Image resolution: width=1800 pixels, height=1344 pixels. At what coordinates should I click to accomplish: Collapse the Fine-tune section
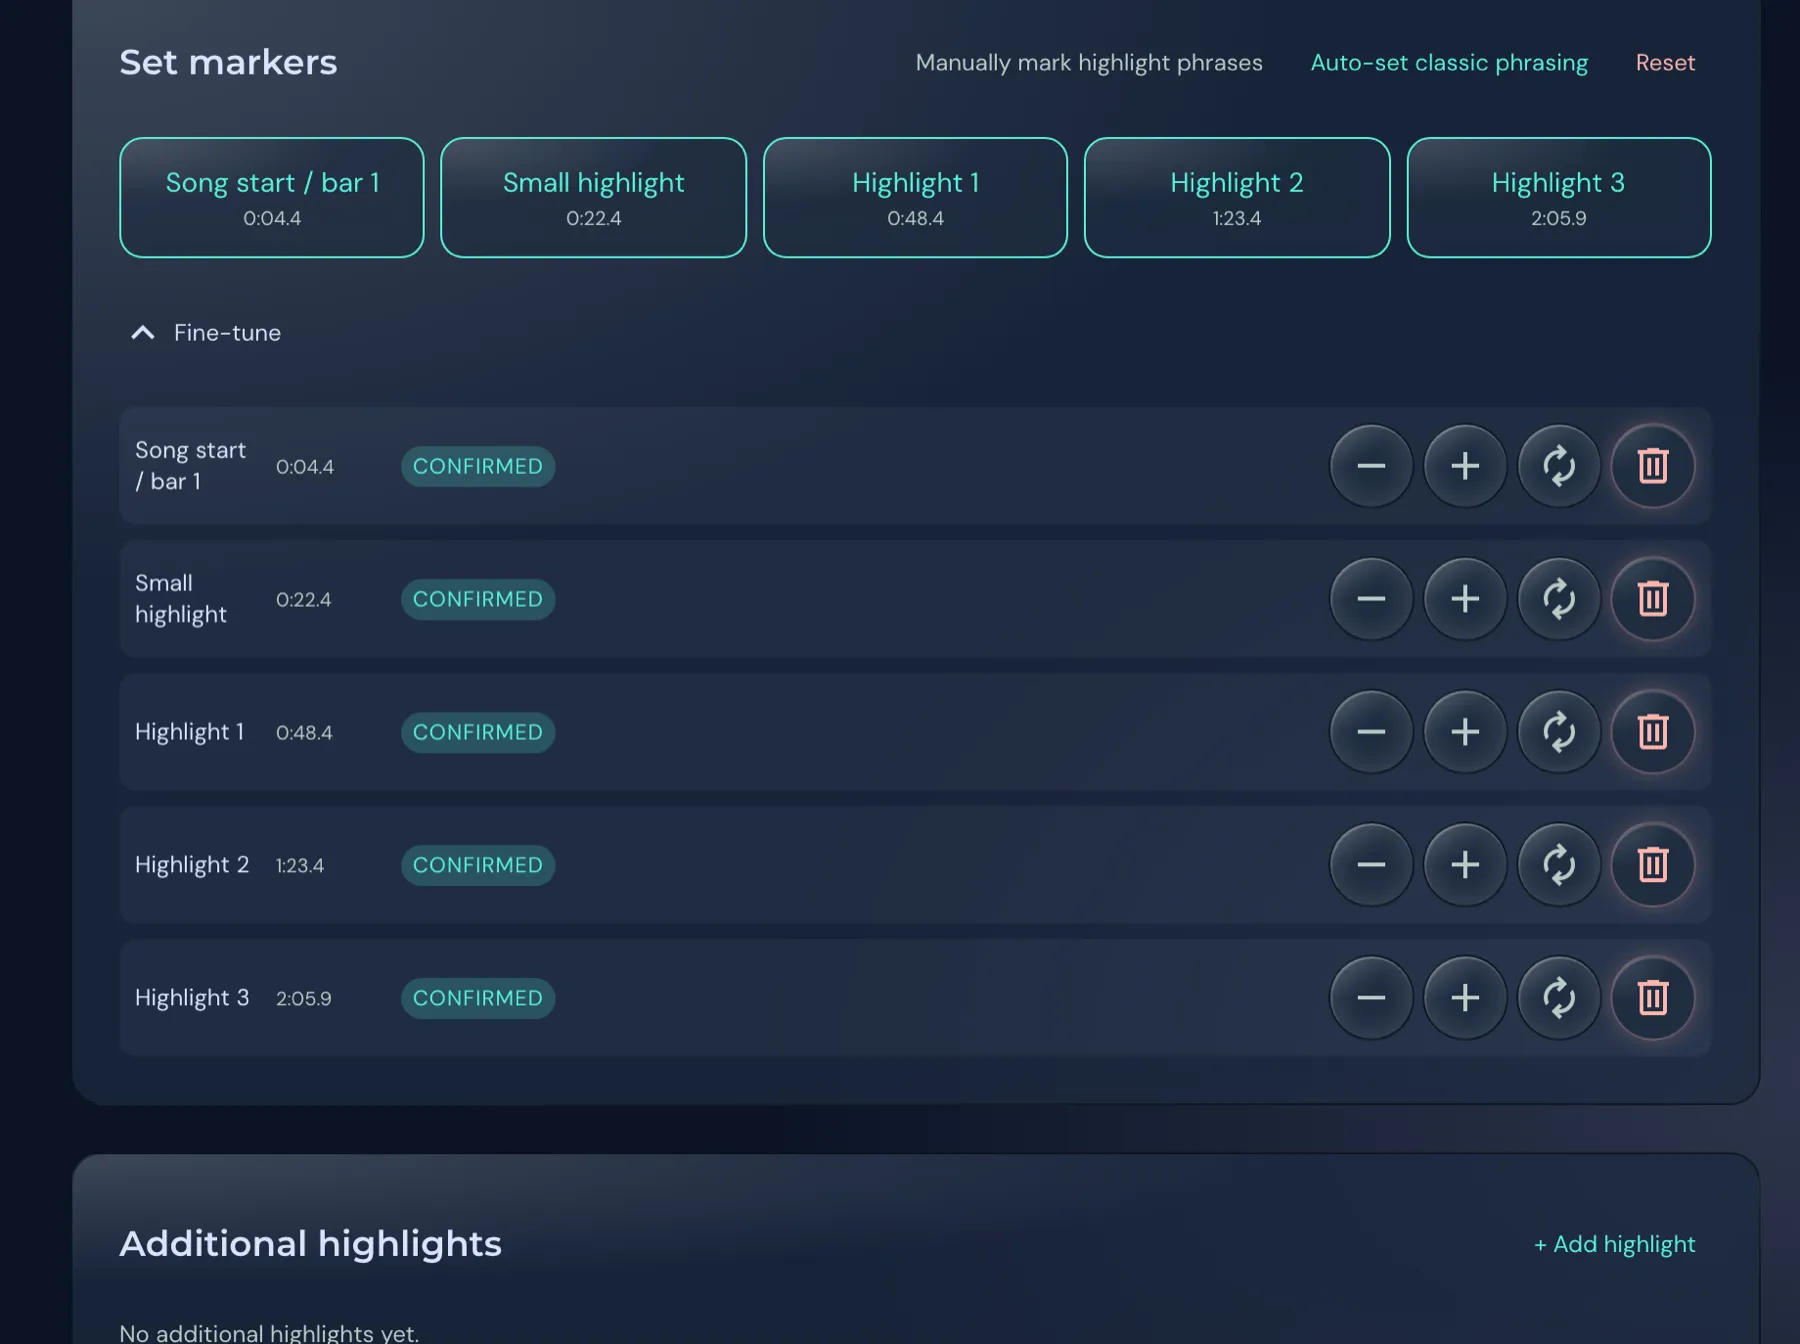point(206,333)
